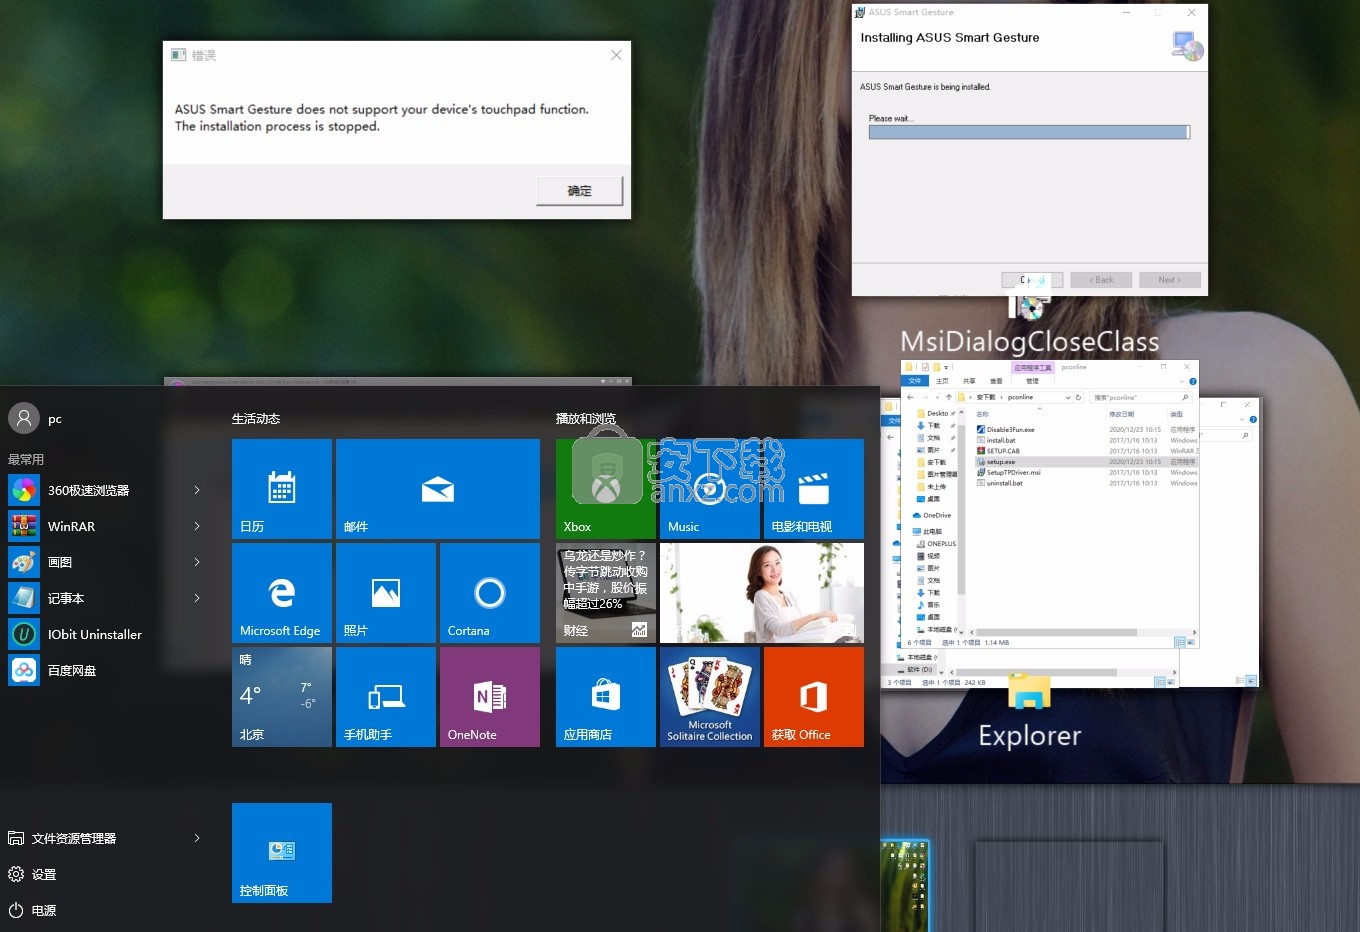Screen dimensions: 1360x932
Task: Open the pc user account menu
Action: [x=36, y=418]
